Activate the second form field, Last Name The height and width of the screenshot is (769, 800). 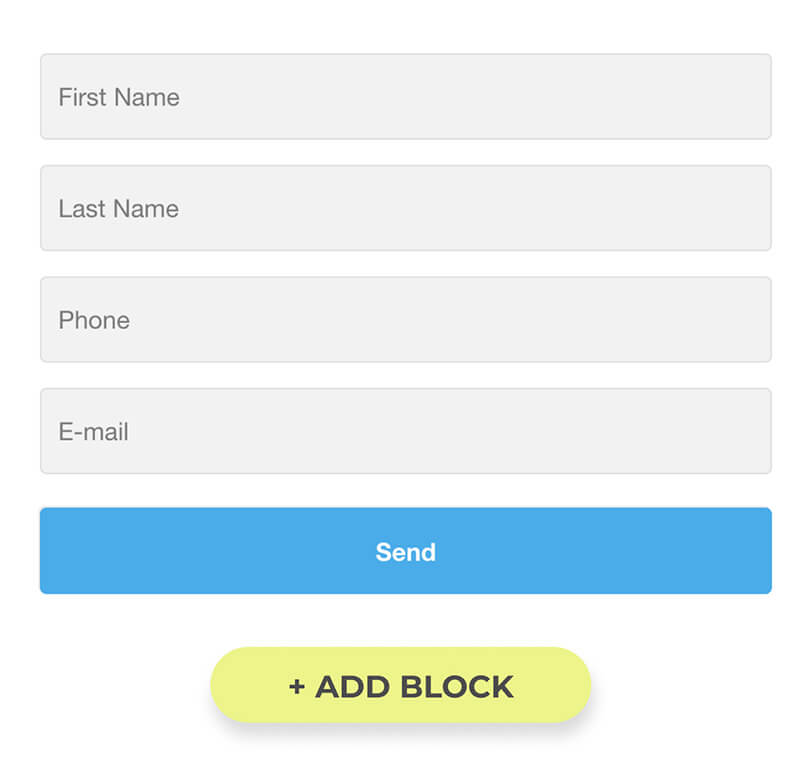(x=405, y=208)
